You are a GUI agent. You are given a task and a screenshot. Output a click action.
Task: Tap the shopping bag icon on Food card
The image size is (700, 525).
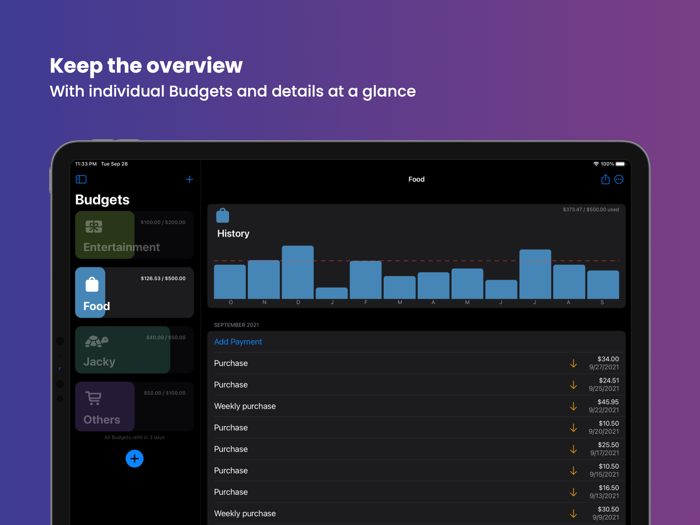(92, 284)
